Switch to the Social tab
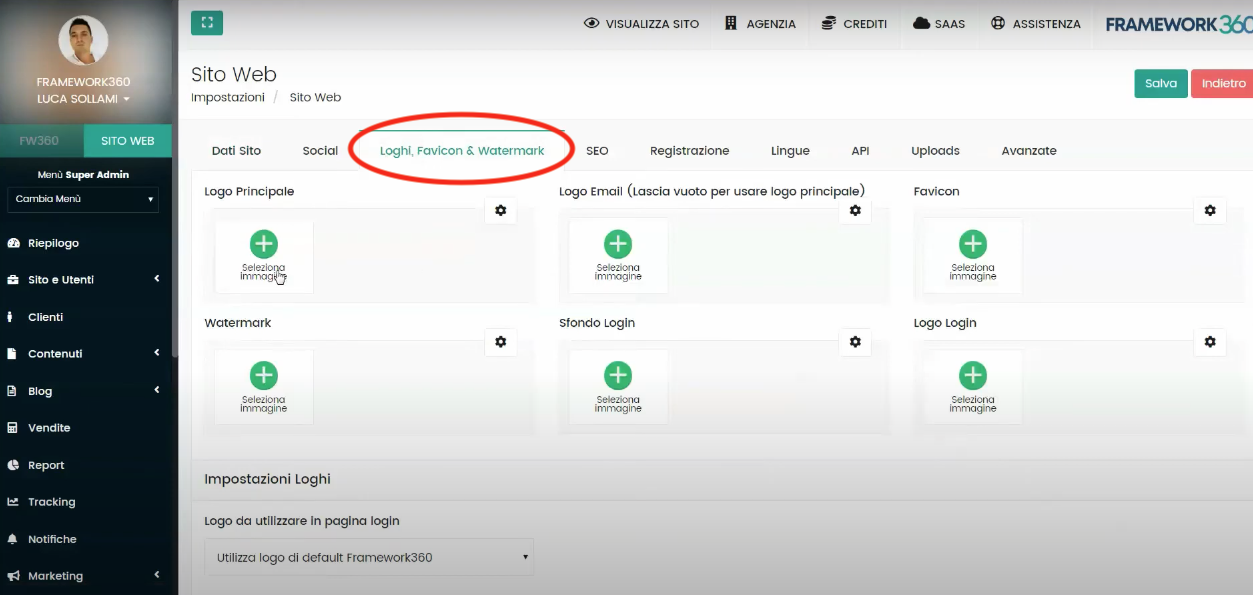1253x595 pixels. point(320,151)
